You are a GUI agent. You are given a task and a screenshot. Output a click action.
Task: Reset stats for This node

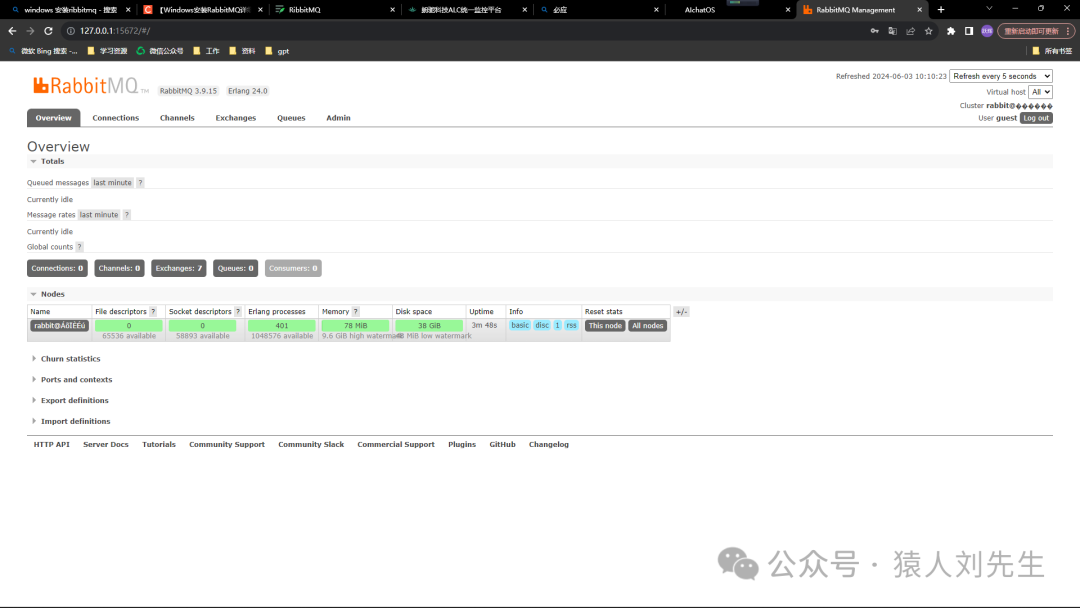click(x=605, y=326)
